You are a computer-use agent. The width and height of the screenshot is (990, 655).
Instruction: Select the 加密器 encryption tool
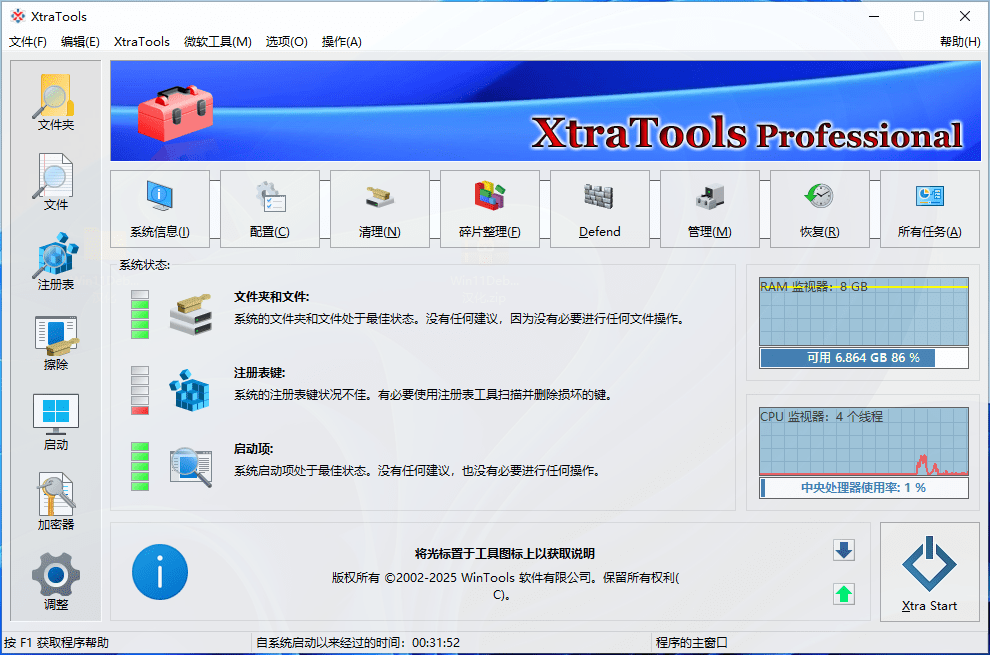(x=55, y=502)
